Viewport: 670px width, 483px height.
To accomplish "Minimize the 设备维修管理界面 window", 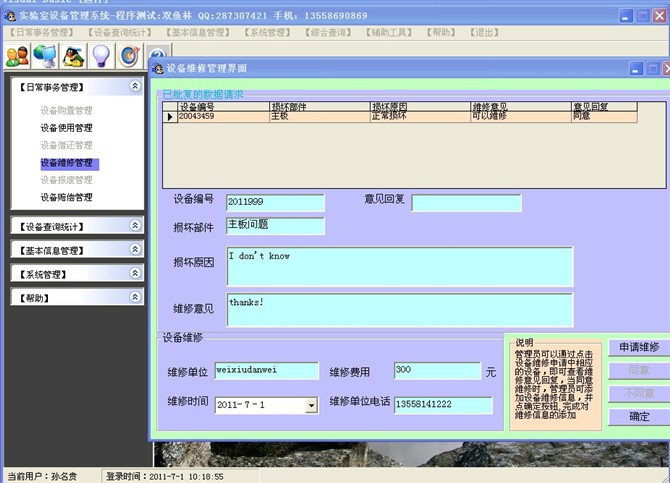I will 636,68.
